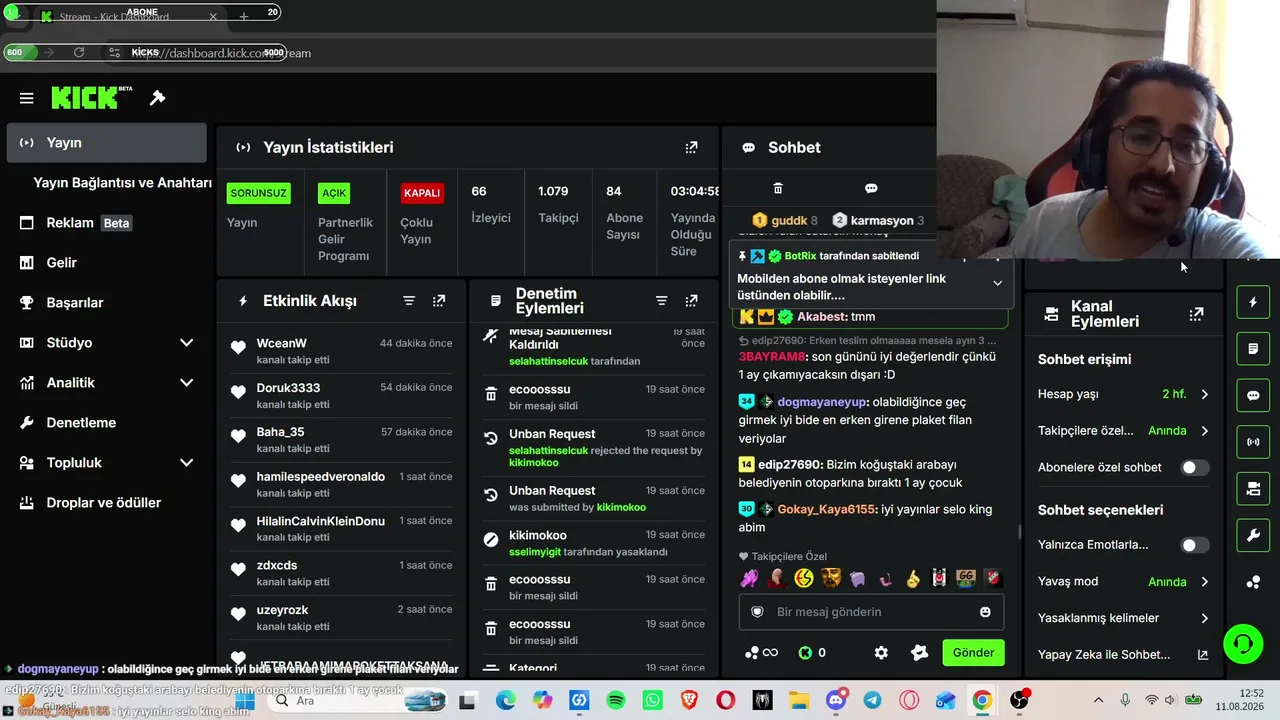This screenshot has height=720, width=1280.
Task: Click username dogmayaneyup in chat
Action: coord(822,402)
